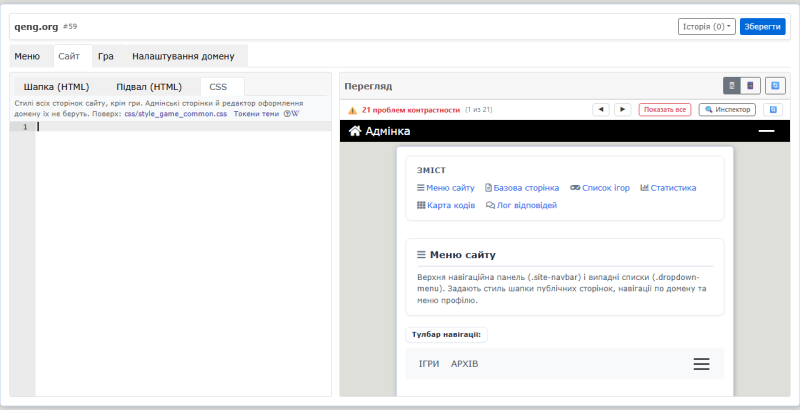The image size is (800, 410).
Task: Click the Адмінка title in the preview
Action: 388,131
